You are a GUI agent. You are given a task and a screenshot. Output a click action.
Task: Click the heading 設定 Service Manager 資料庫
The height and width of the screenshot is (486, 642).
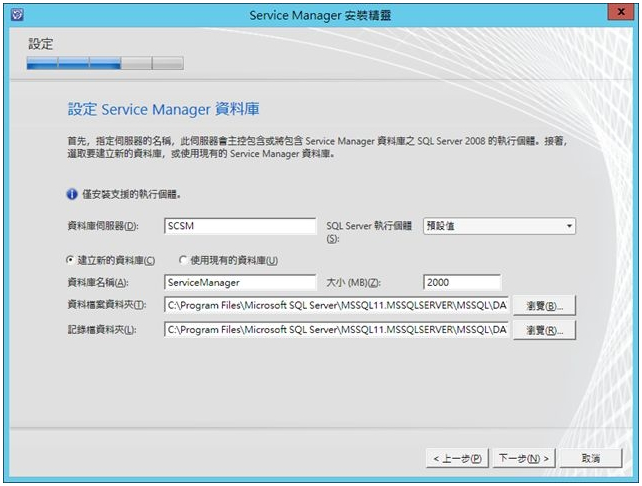point(163,109)
